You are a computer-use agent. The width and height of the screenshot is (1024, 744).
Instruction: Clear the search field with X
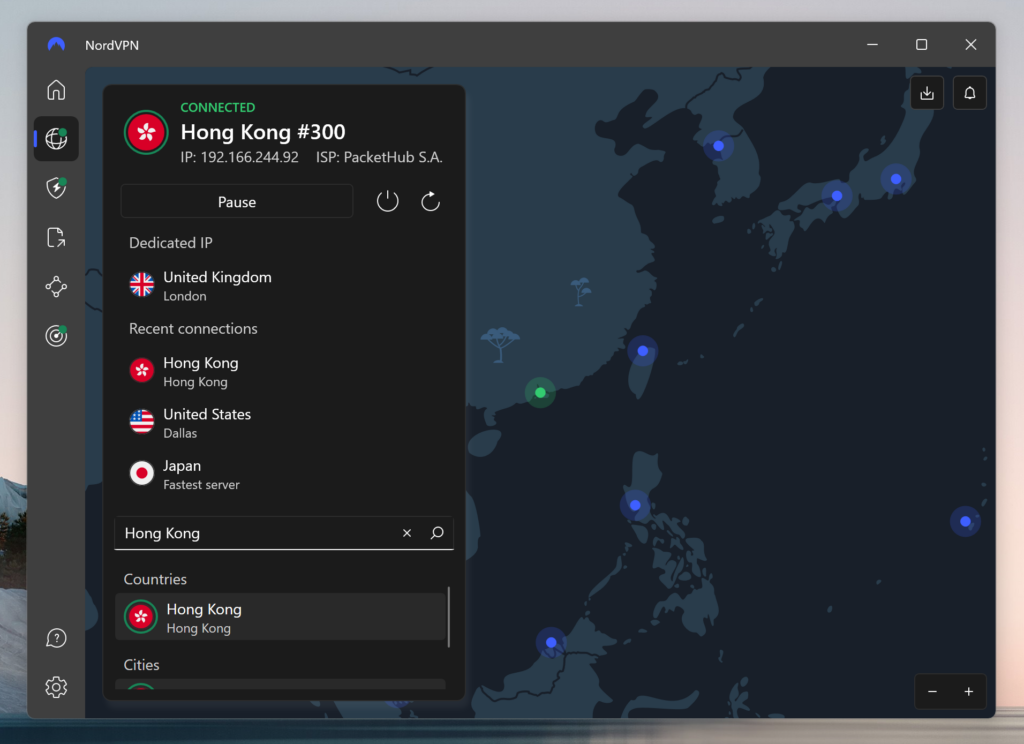(407, 533)
